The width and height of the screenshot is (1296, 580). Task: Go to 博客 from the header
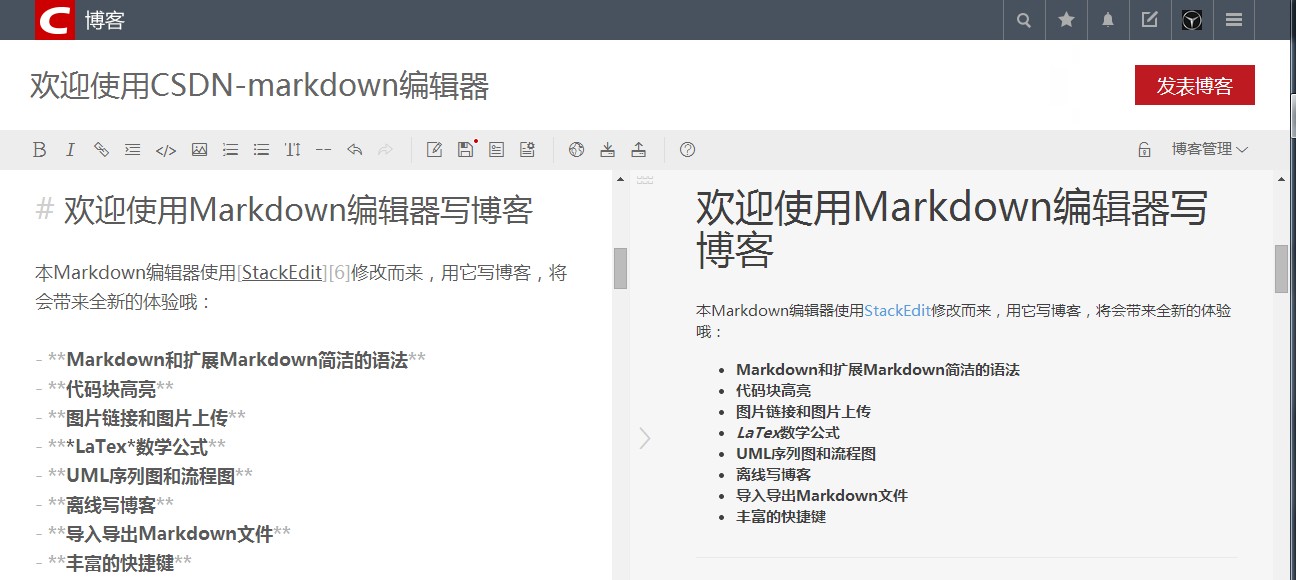(x=105, y=20)
